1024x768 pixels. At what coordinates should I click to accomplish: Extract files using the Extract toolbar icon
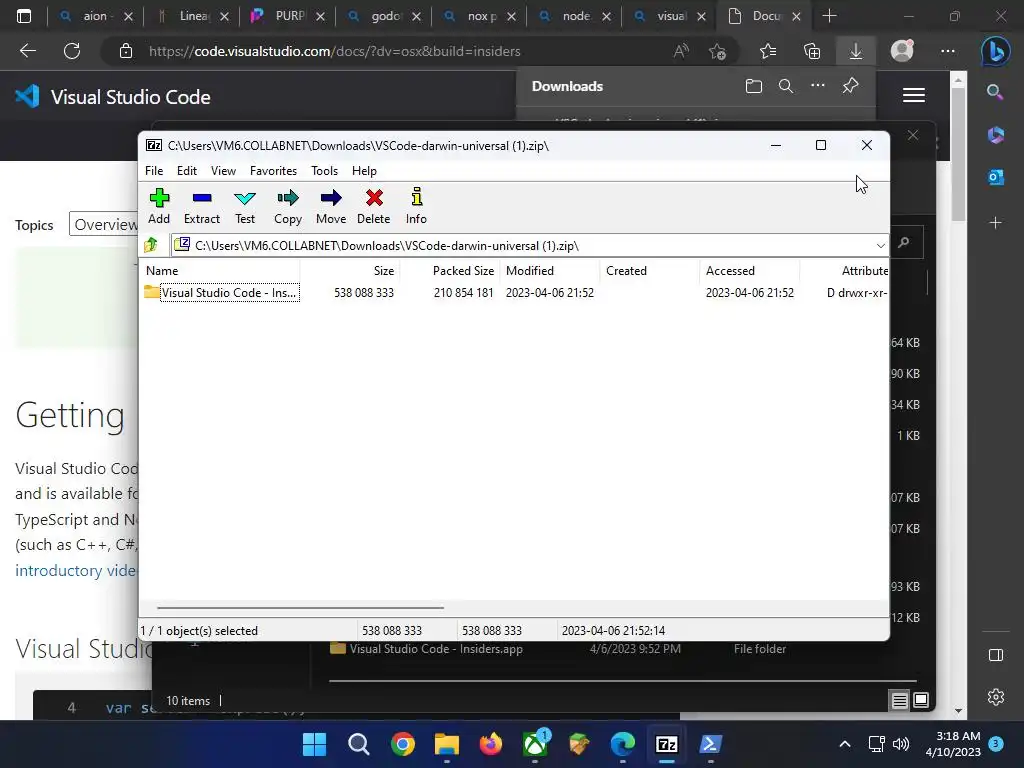202,206
